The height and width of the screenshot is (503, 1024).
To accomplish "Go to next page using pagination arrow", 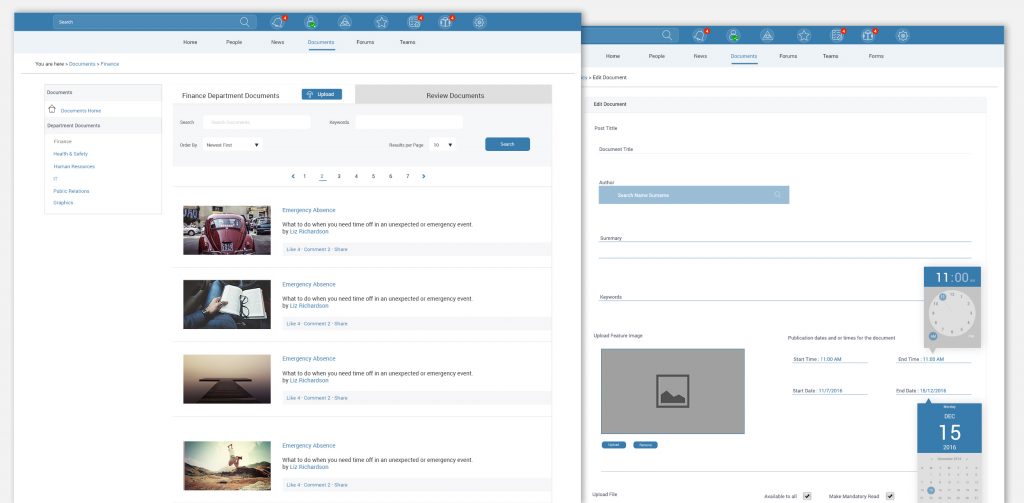I will tap(424, 176).
